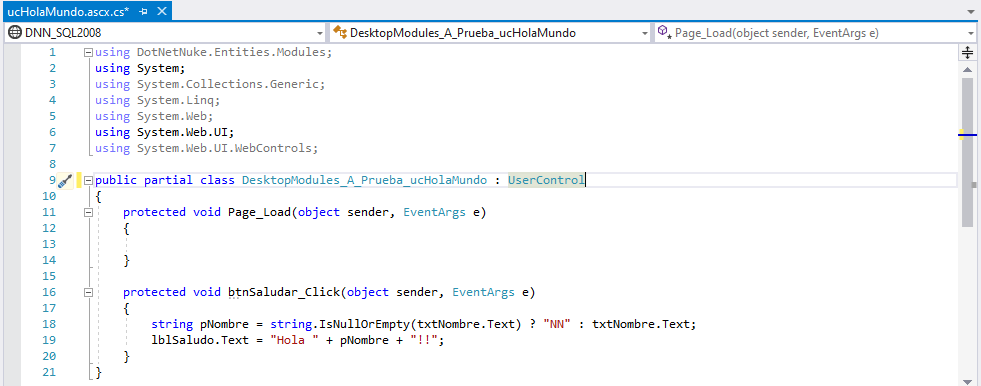Click the DNN_SQL2008 project globe icon
This screenshot has width=981, height=386.
[14, 33]
